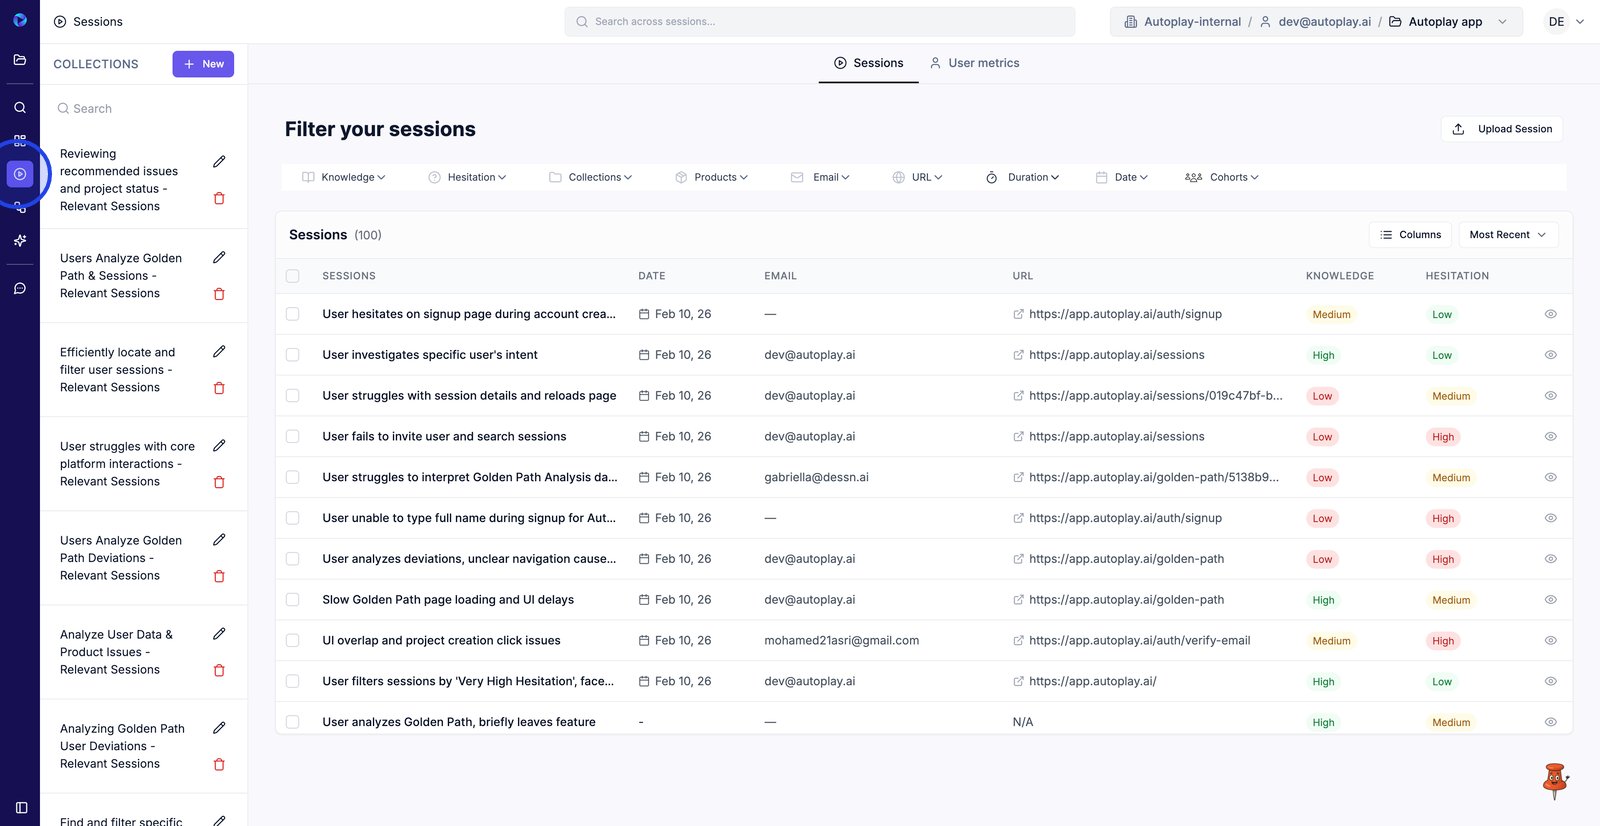Edit the 'Users Analyze Golden Path & Sessions' collection
Viewport: 1600px width, 826px height.
pyautogui.click(x=219, y=258)
